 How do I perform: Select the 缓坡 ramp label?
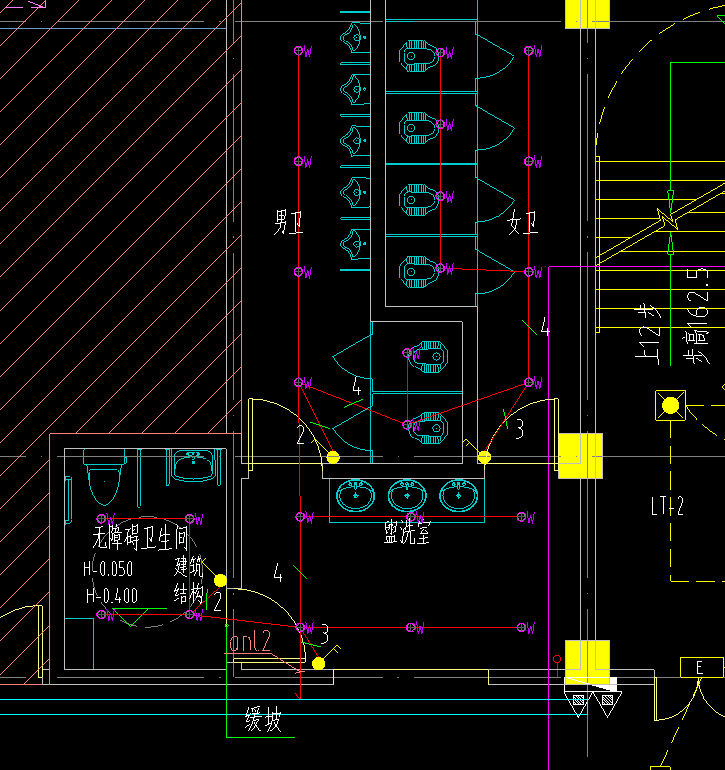pyautogui.click(x=263, y=720)
